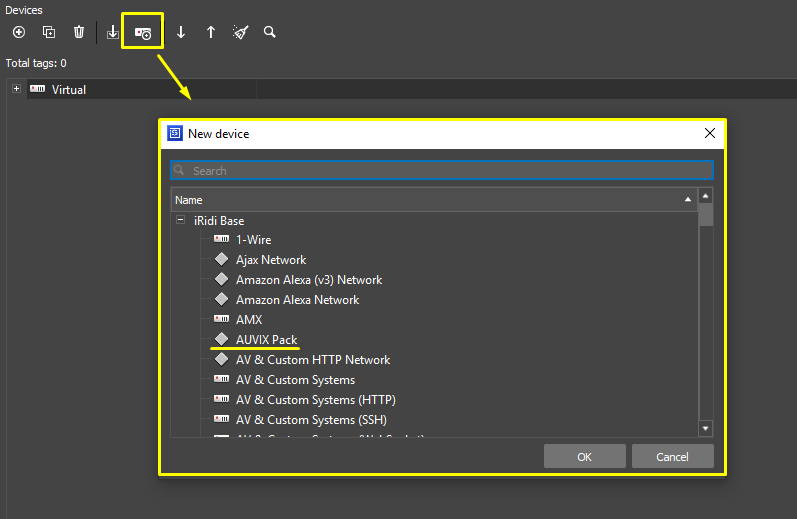Click the driver list scrollbar thumb
797x519 pixels.
(706, 215)
